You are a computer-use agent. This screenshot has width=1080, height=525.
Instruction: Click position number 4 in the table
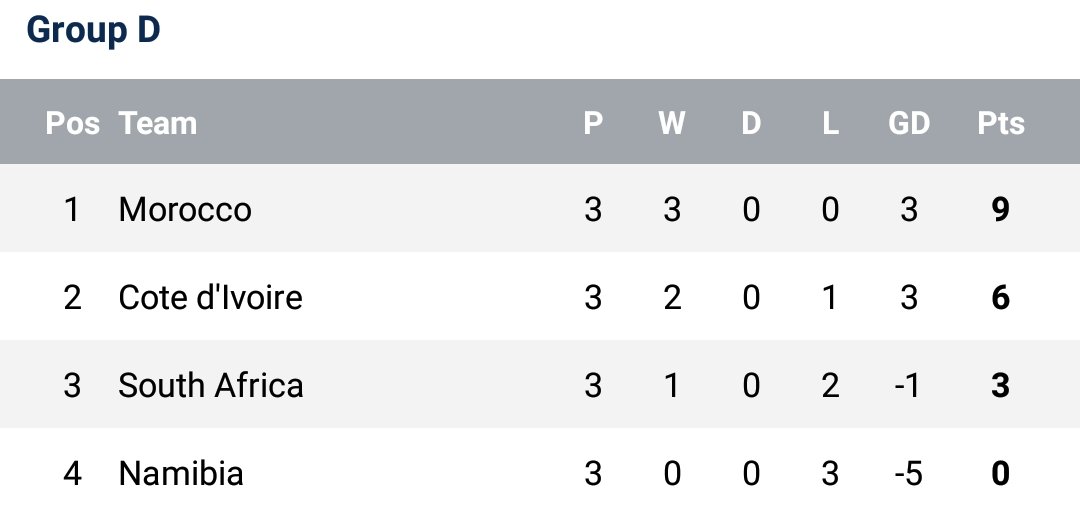coord(72,473)
